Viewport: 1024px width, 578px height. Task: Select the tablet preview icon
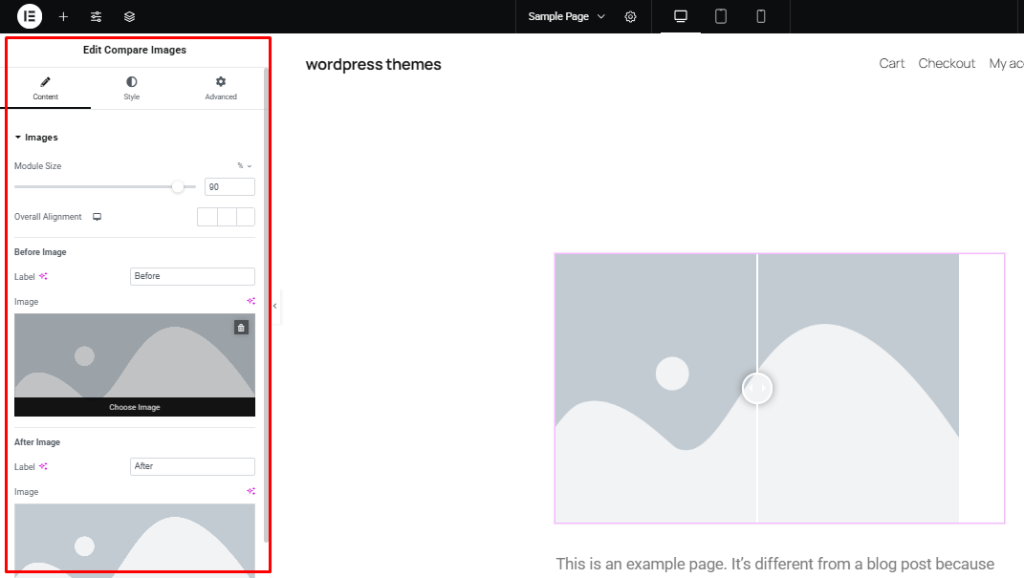[719, 17]
